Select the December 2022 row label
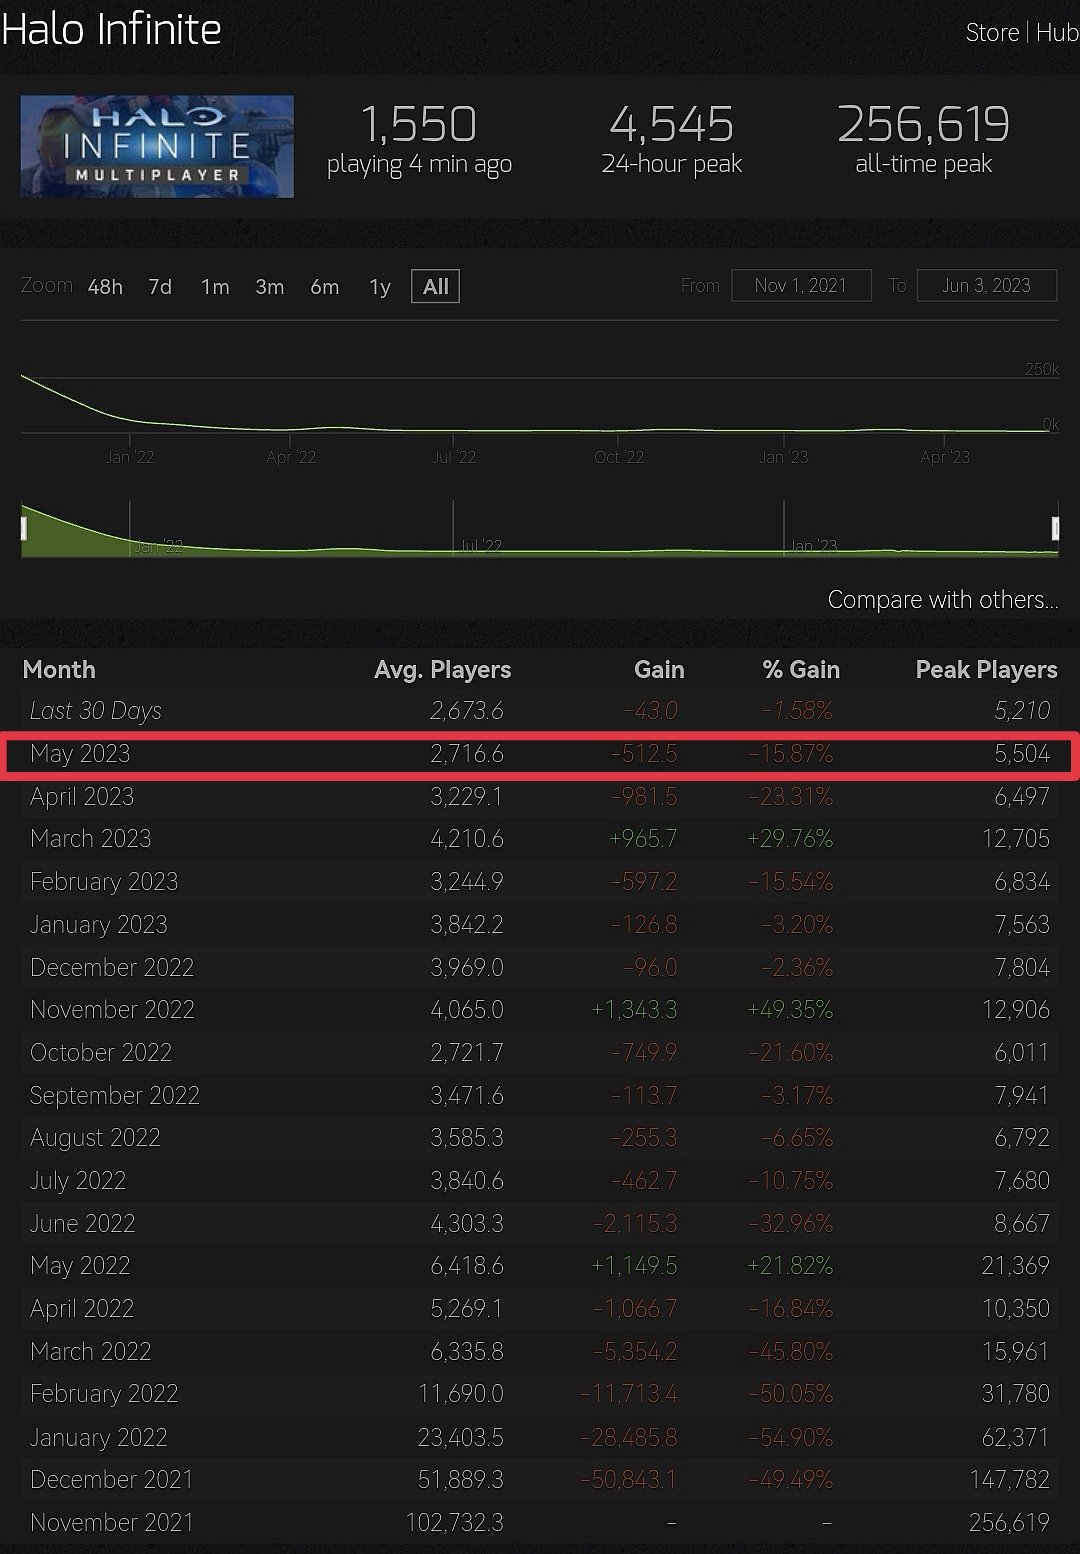 pos(112,968)
